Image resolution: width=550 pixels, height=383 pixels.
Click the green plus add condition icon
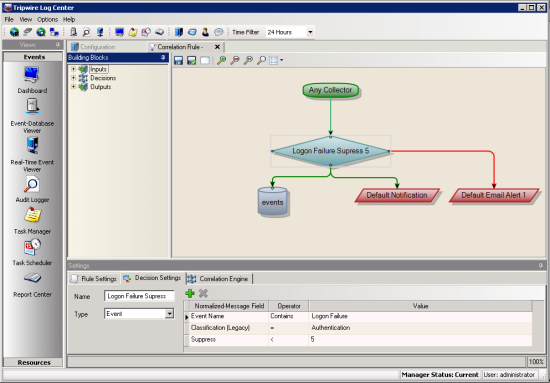190,293
